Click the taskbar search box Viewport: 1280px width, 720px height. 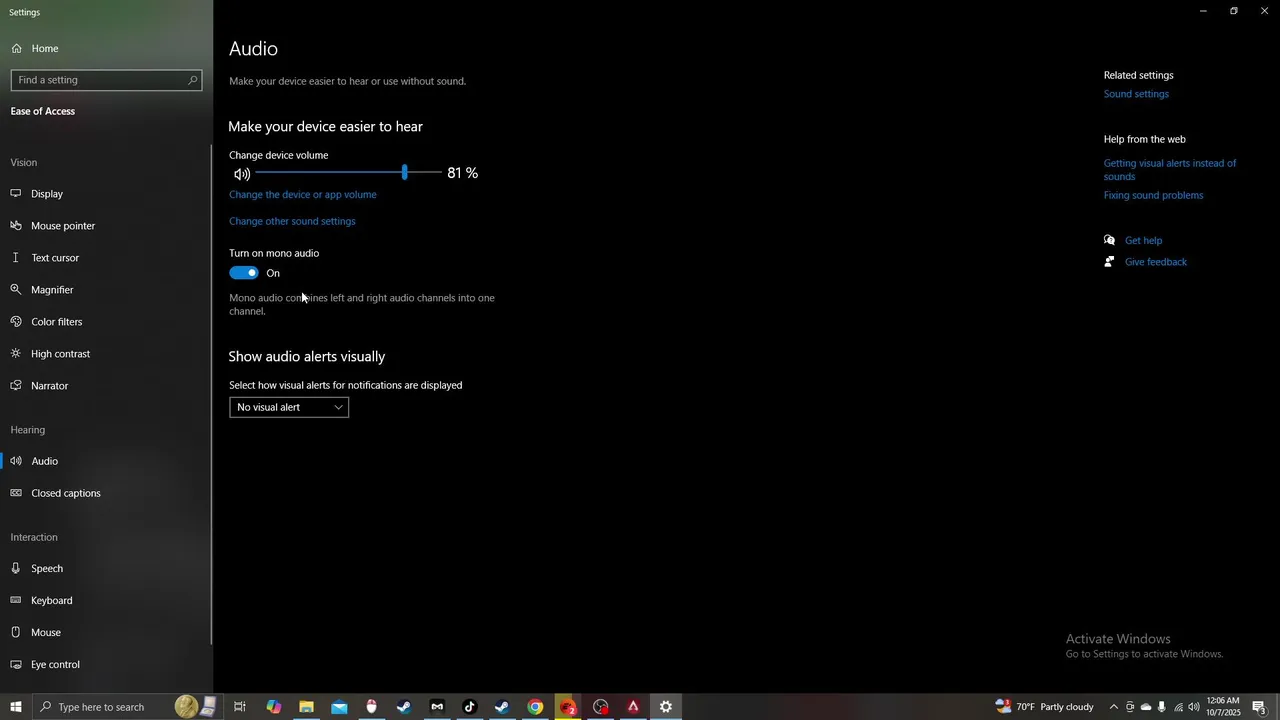[127, 707]
